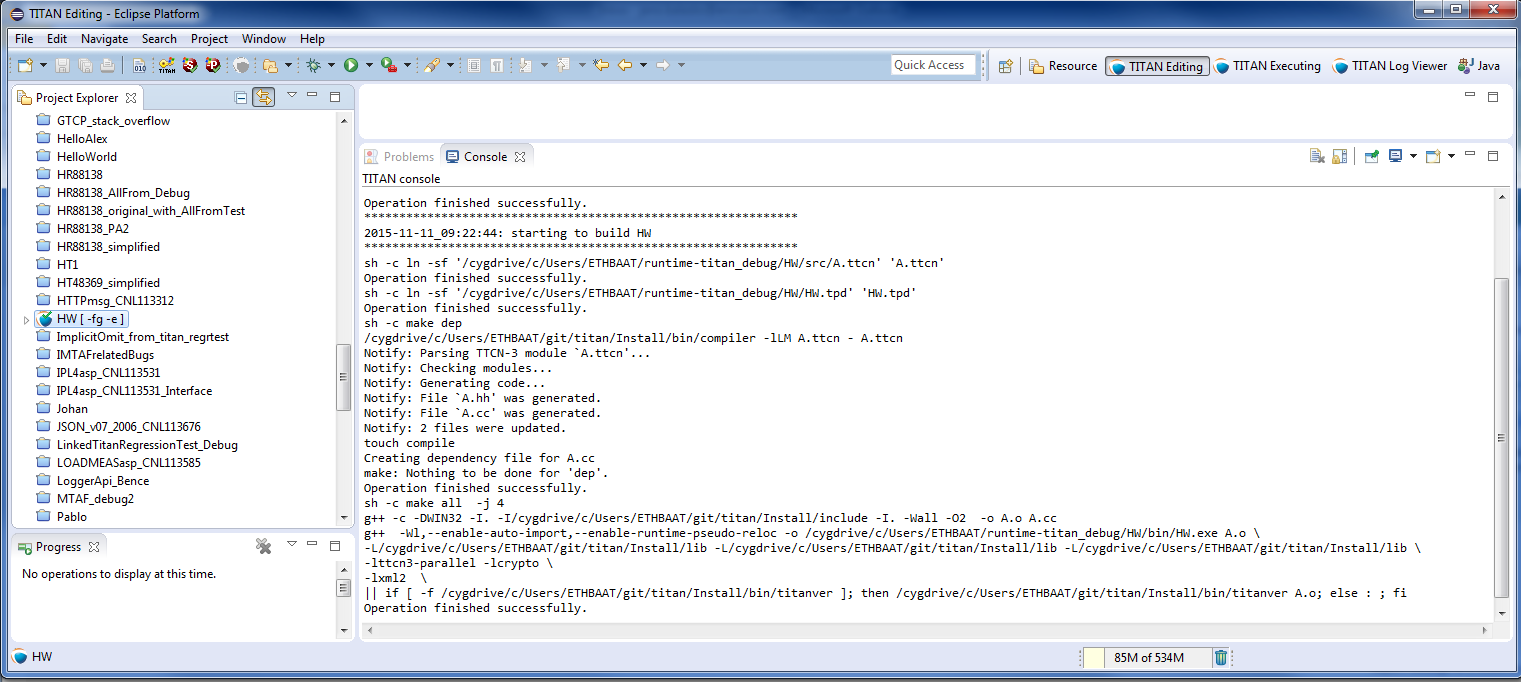Clear the Console output

pyautogui.click(x=1318, y=156)
